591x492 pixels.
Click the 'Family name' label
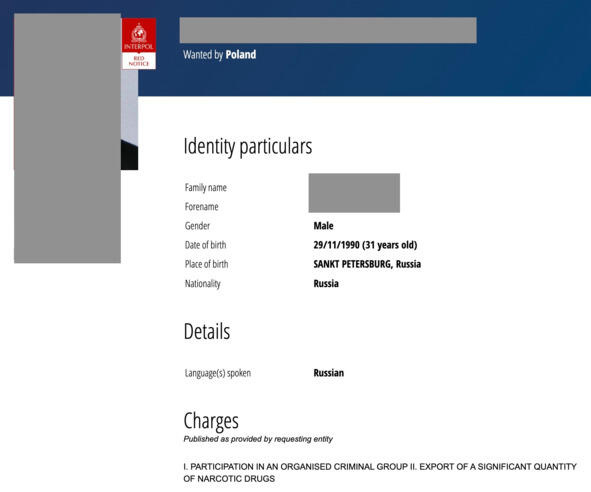(206, 187)
